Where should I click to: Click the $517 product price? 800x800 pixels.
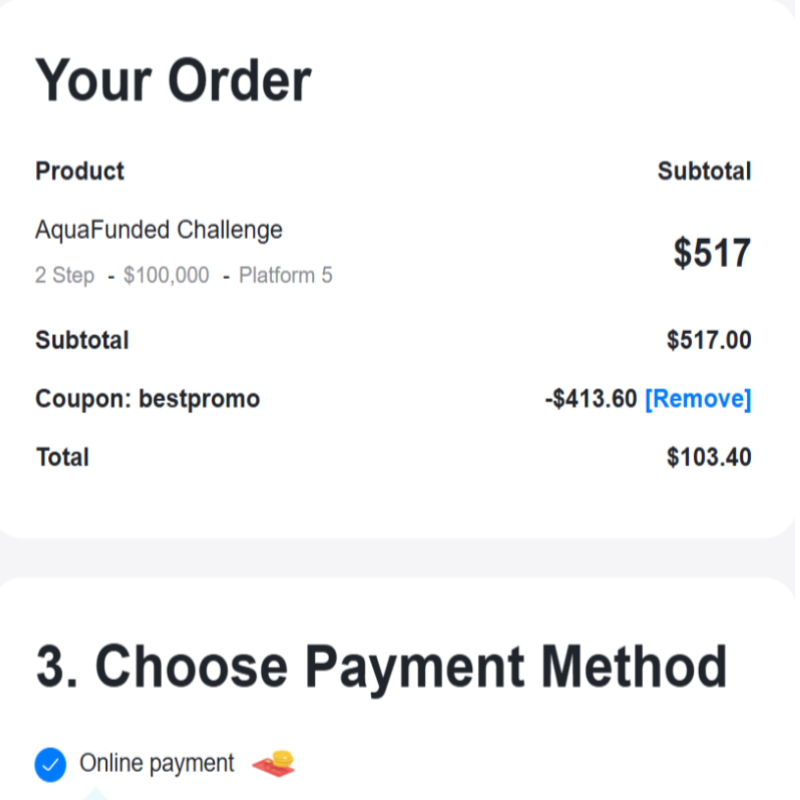click(712, 253)
